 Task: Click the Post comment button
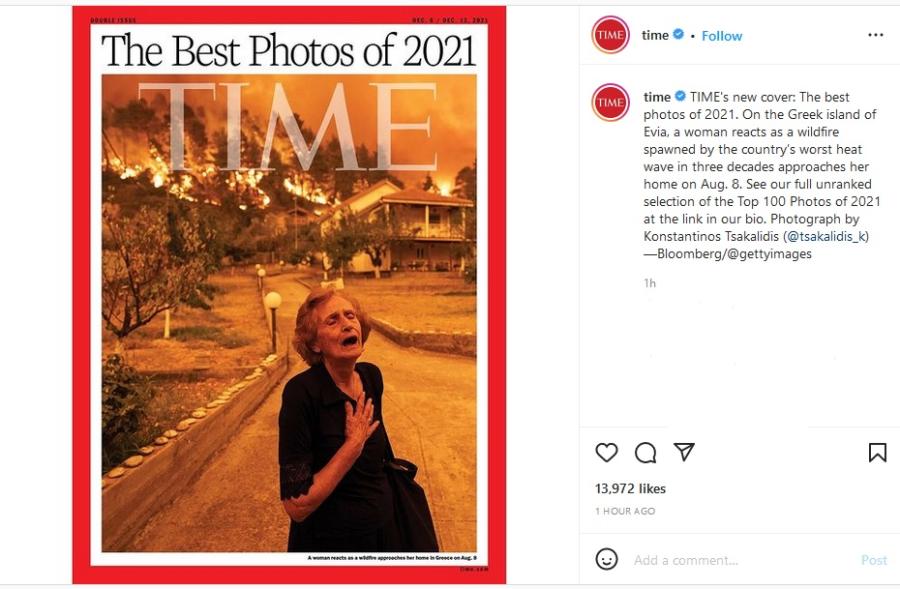tap(874, 560)
